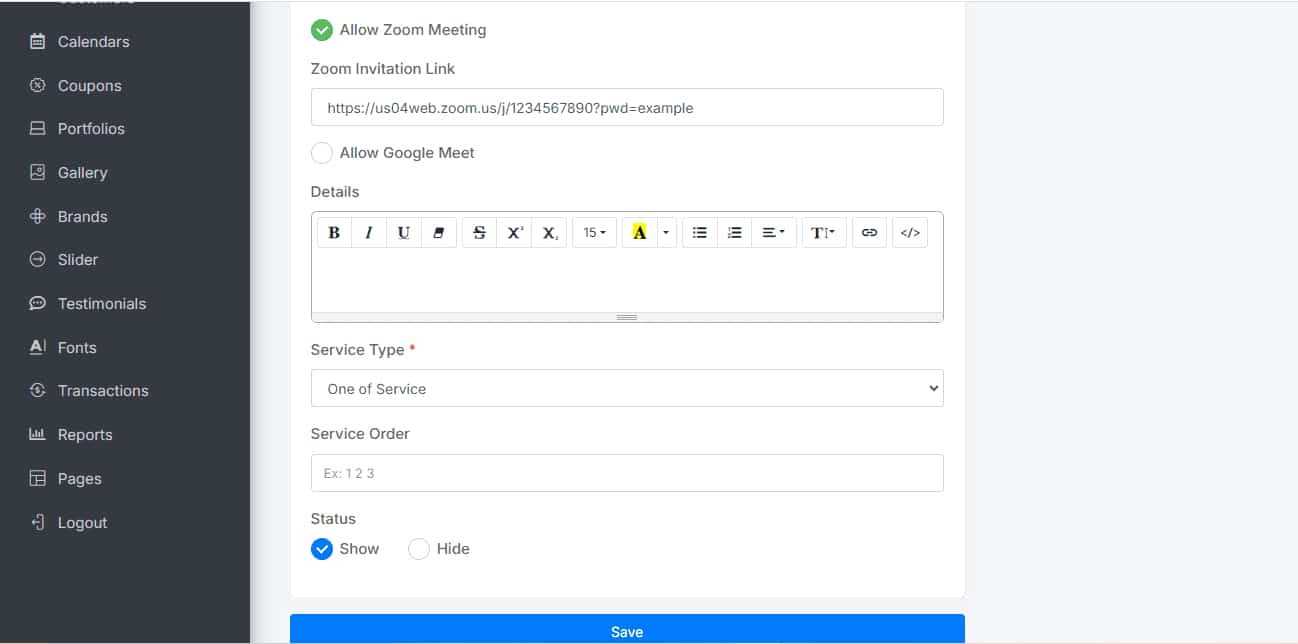The width and height of the screenshot is (1298, 644).
Task: Apply italic formatting in Details editor
Action: point(369,233)
